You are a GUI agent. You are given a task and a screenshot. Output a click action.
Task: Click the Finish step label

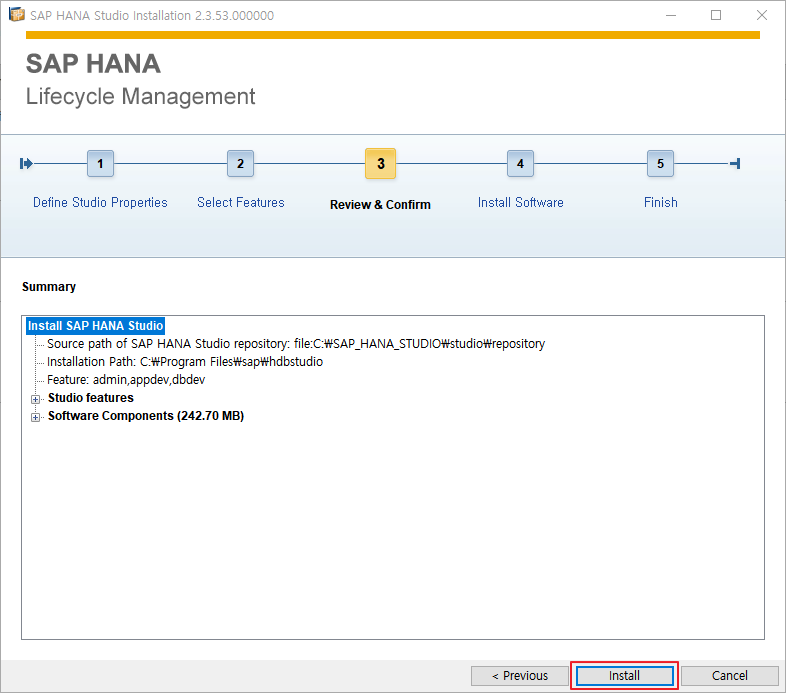[661, 203]
